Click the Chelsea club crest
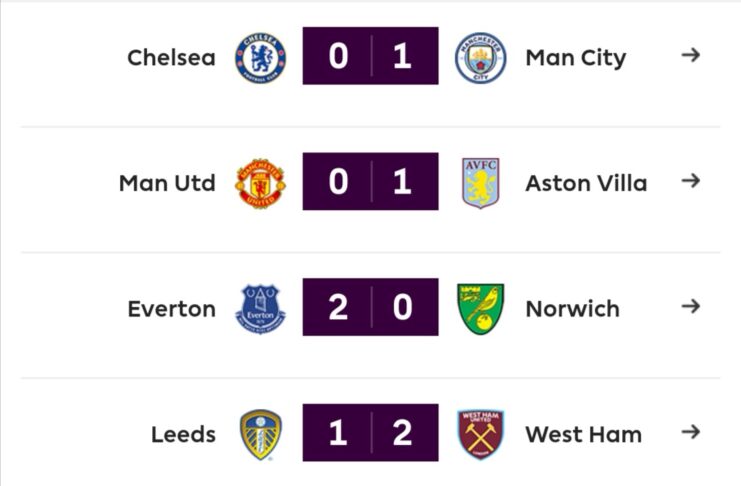 [x=260, y=57]
